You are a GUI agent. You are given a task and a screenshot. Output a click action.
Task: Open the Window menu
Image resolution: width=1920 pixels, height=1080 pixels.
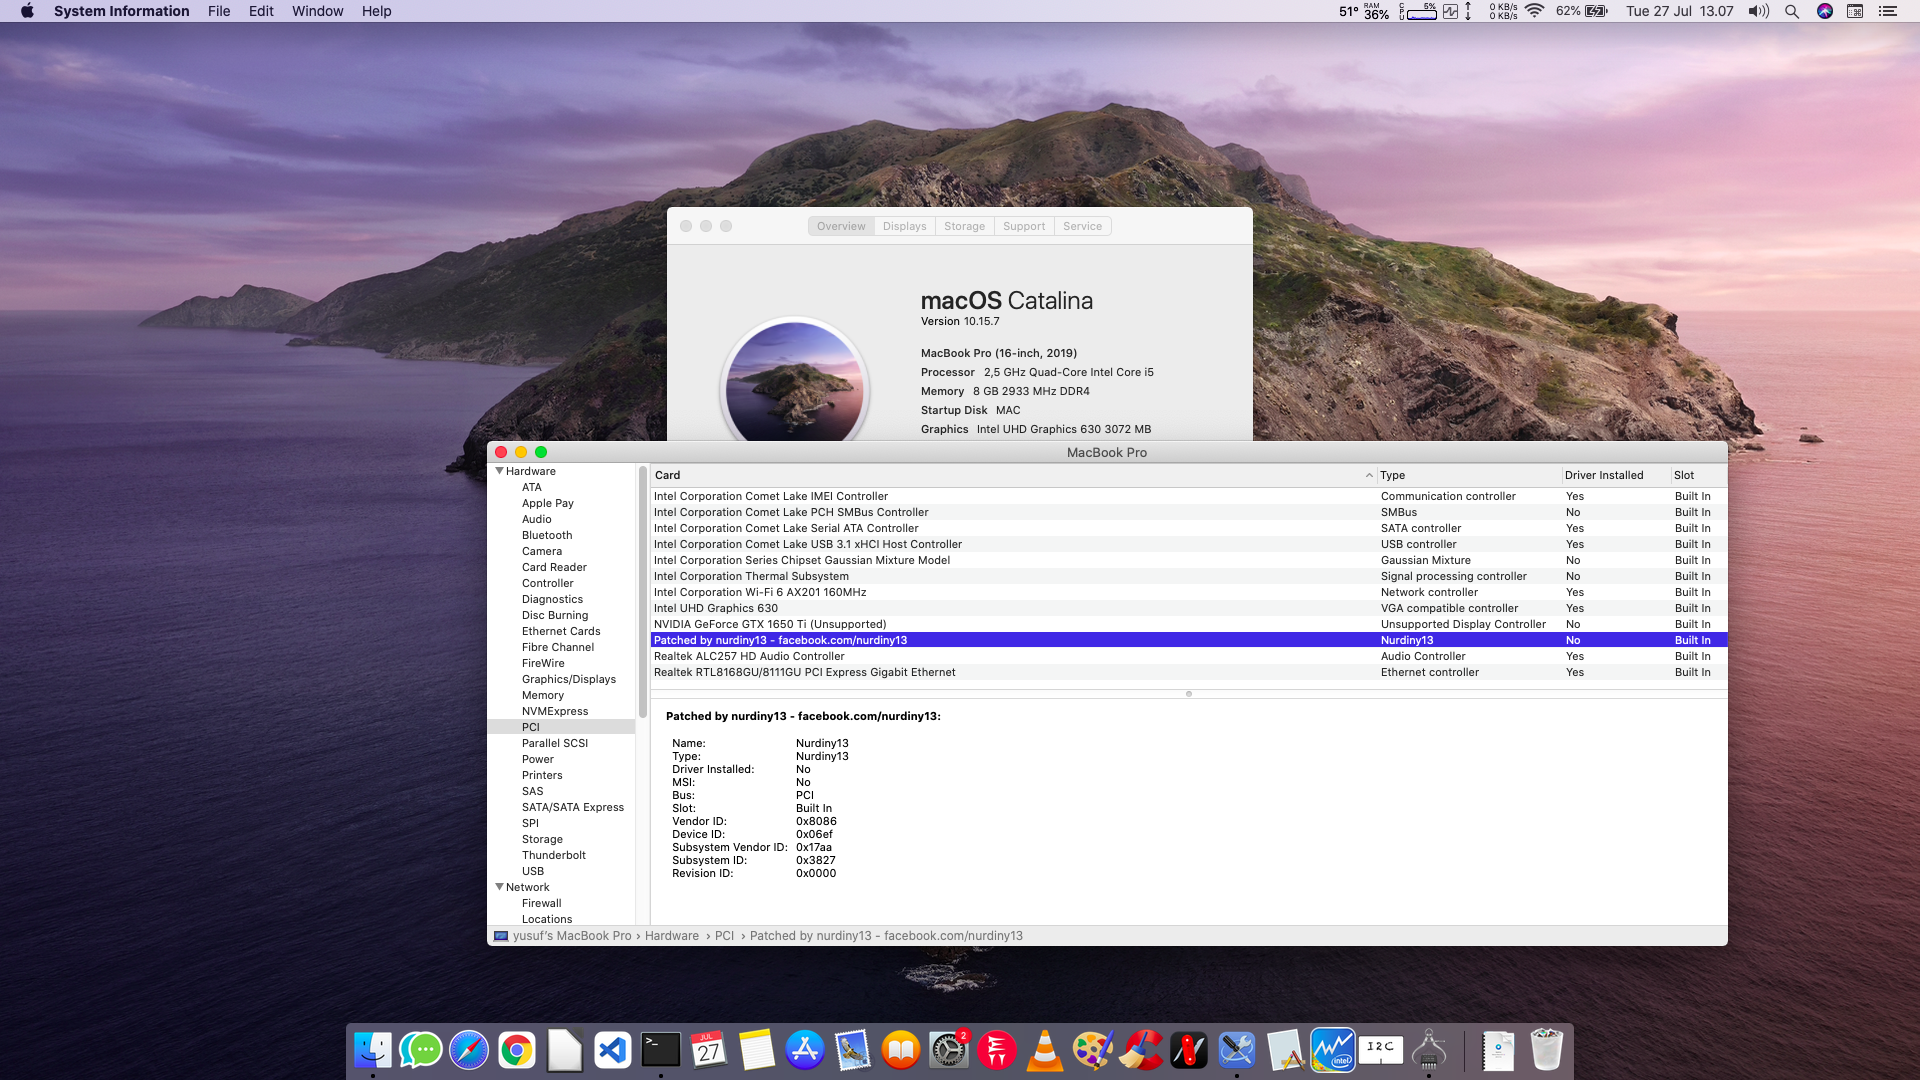click(317, 11)
